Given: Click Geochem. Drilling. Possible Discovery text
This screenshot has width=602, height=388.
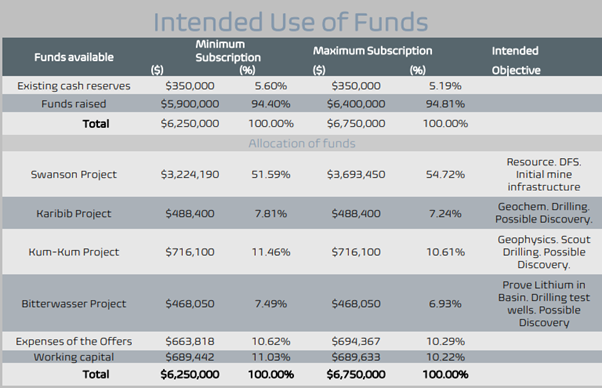Looking at the screenshot, I should tap(544, 213).
